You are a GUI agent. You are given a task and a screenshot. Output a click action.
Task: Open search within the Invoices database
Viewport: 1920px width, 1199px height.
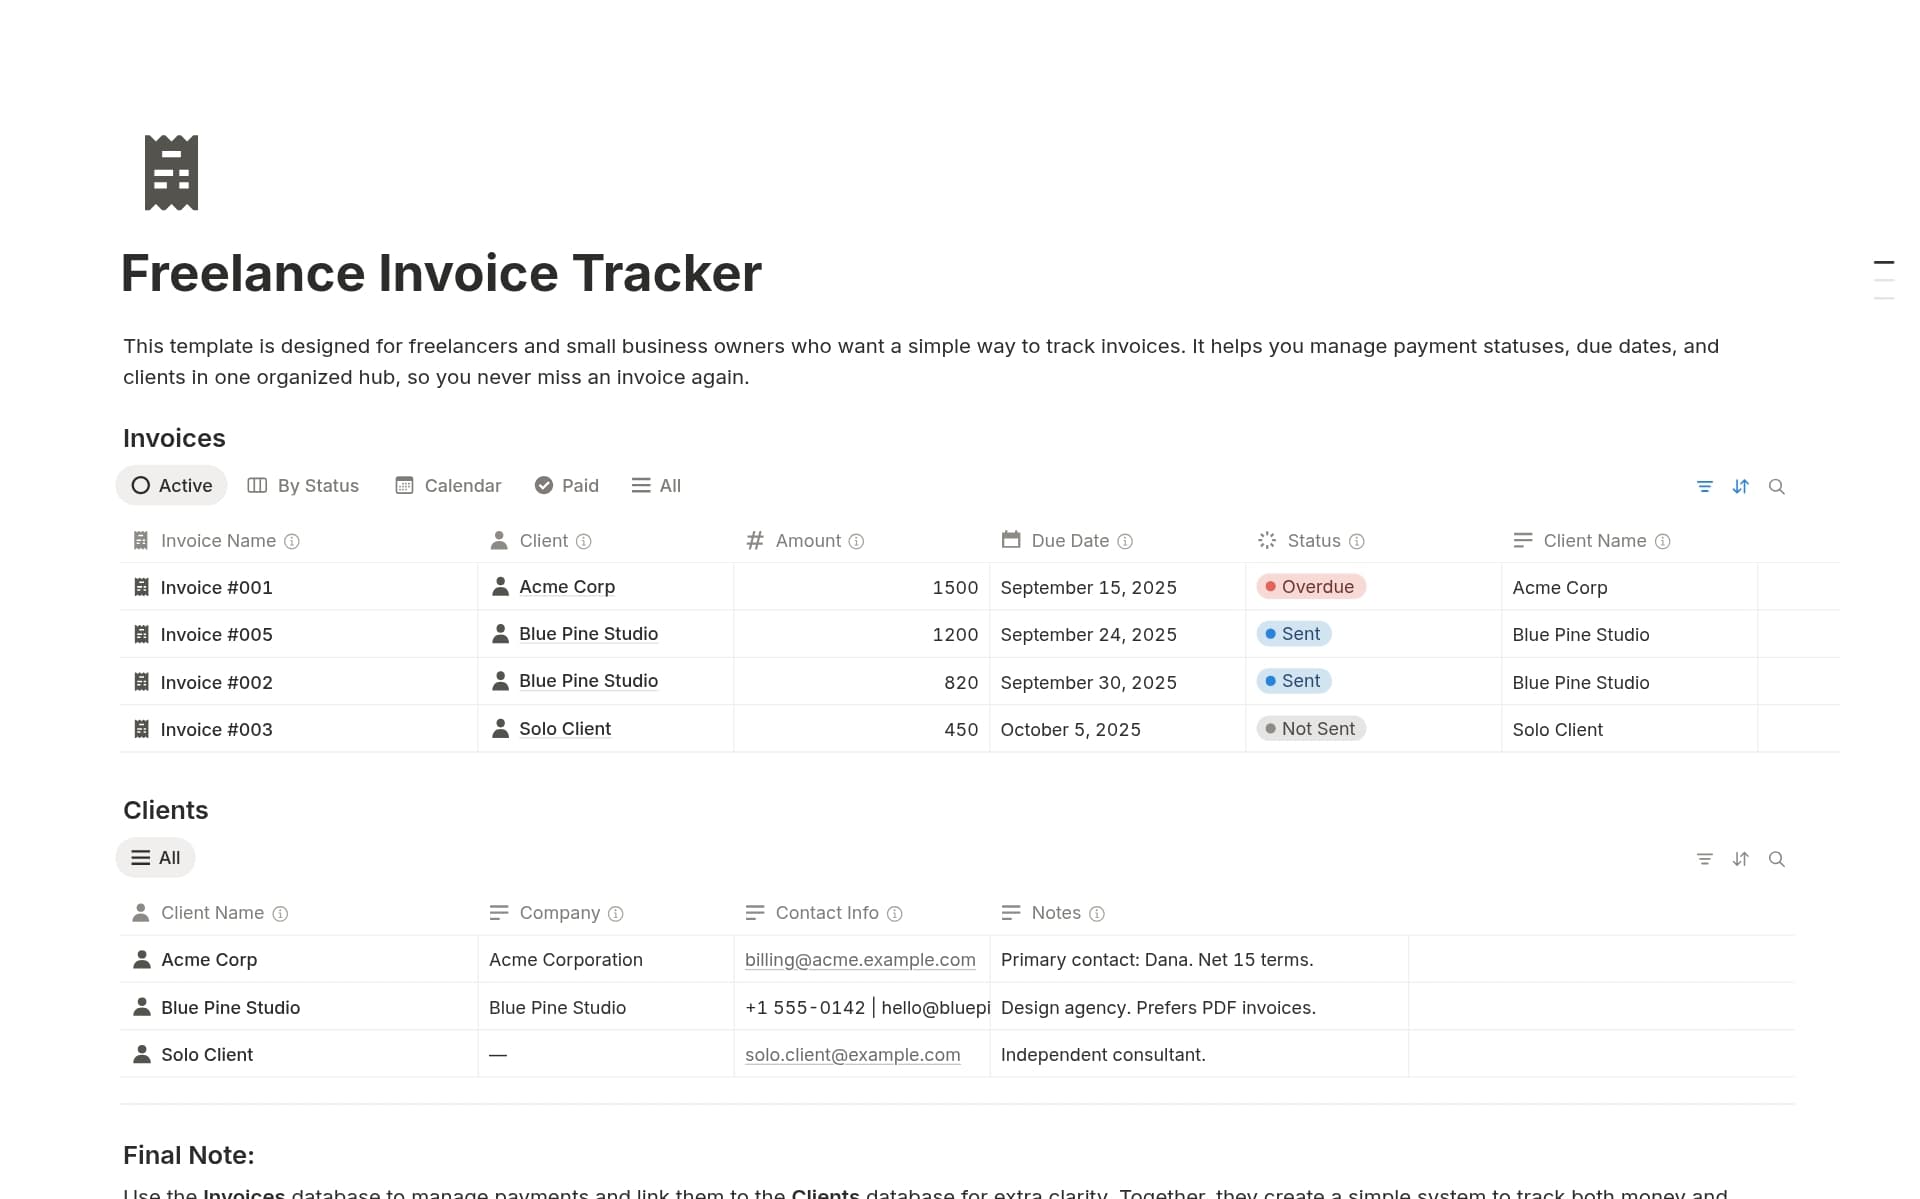click(1778, 486)
